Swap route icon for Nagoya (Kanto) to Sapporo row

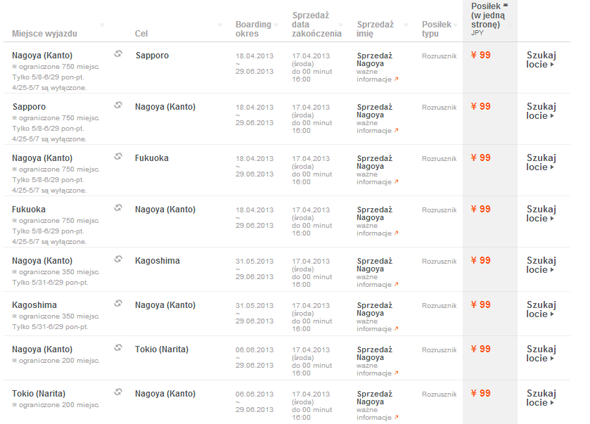pos(118,54)
